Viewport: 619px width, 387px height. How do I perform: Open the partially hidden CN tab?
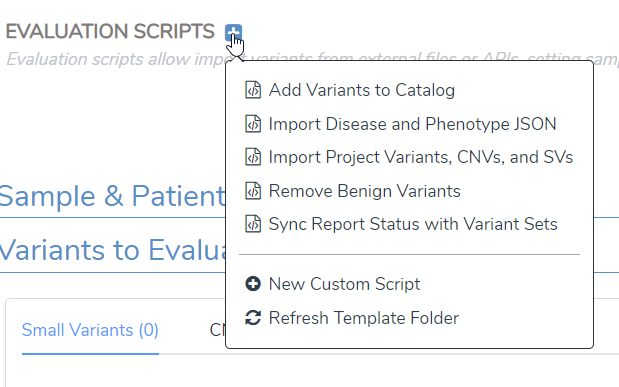tap(218, 330)
